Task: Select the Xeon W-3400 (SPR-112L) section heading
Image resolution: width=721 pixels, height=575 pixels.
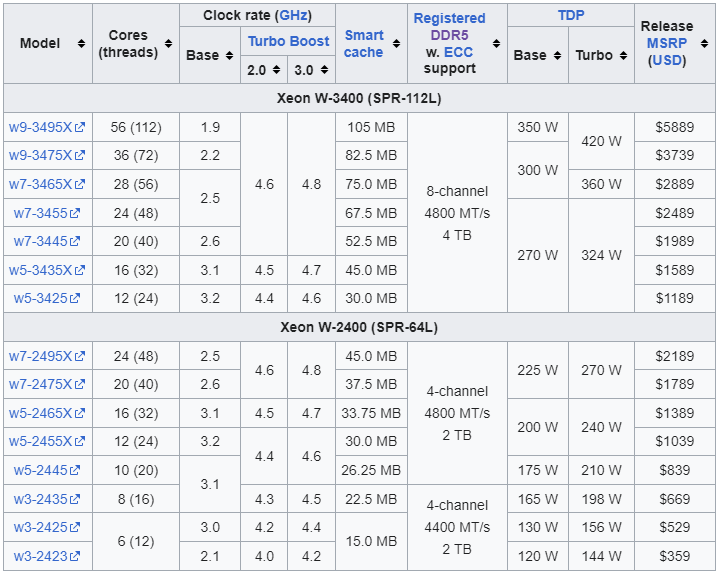Action: [x=359, y=98]
